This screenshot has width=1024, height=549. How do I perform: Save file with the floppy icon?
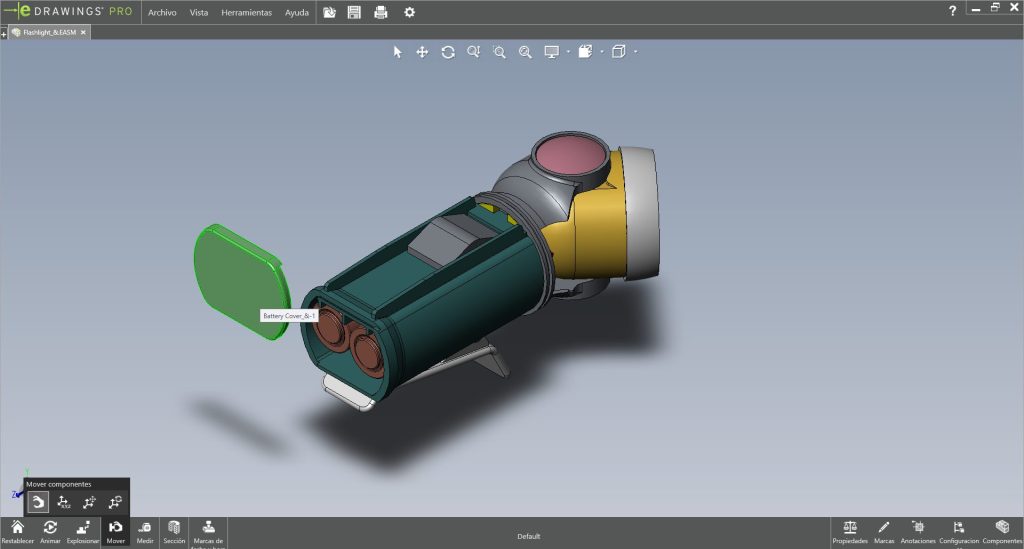[x=354, y=12]
